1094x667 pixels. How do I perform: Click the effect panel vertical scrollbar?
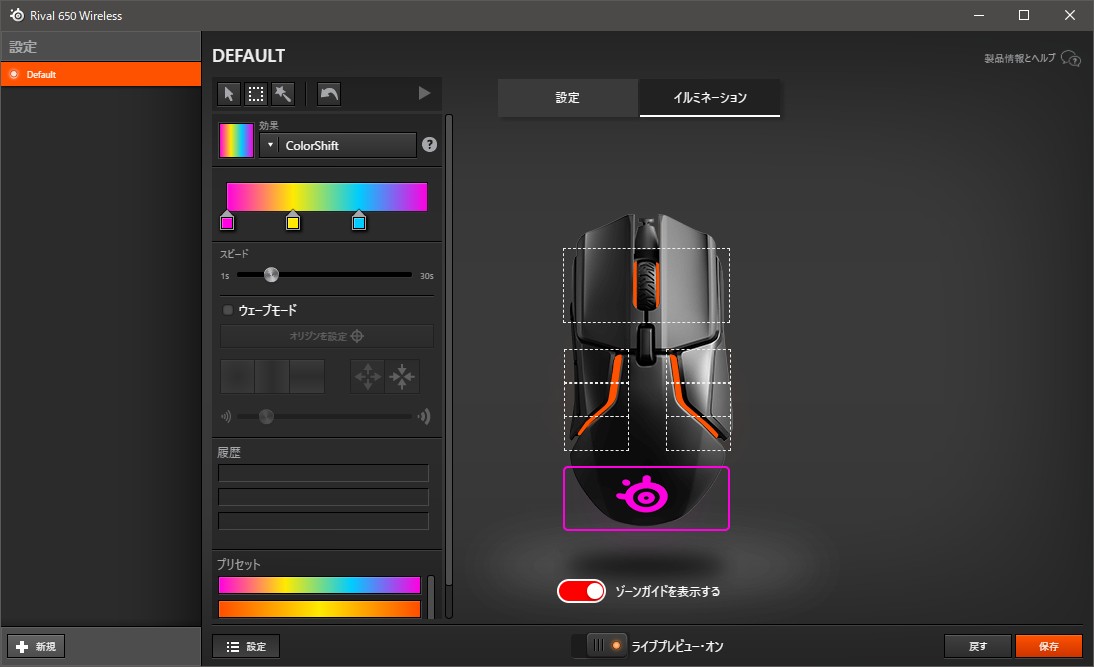(449, 349)
